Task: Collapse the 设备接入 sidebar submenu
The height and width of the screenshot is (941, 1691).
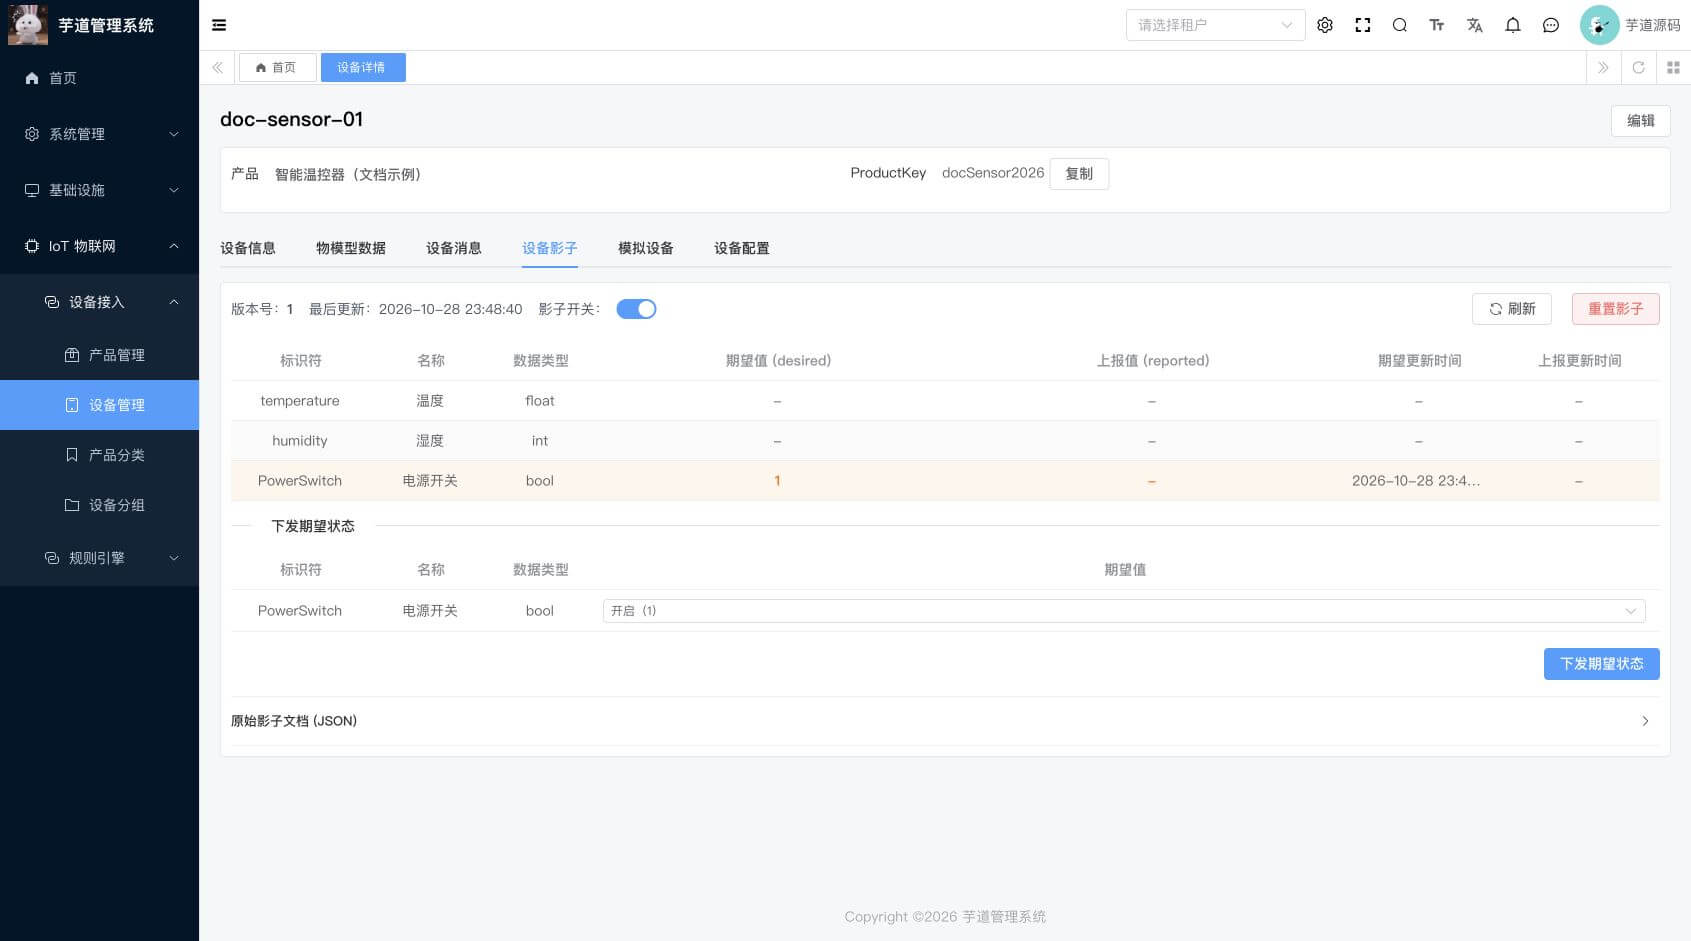Action: [100, 302]
